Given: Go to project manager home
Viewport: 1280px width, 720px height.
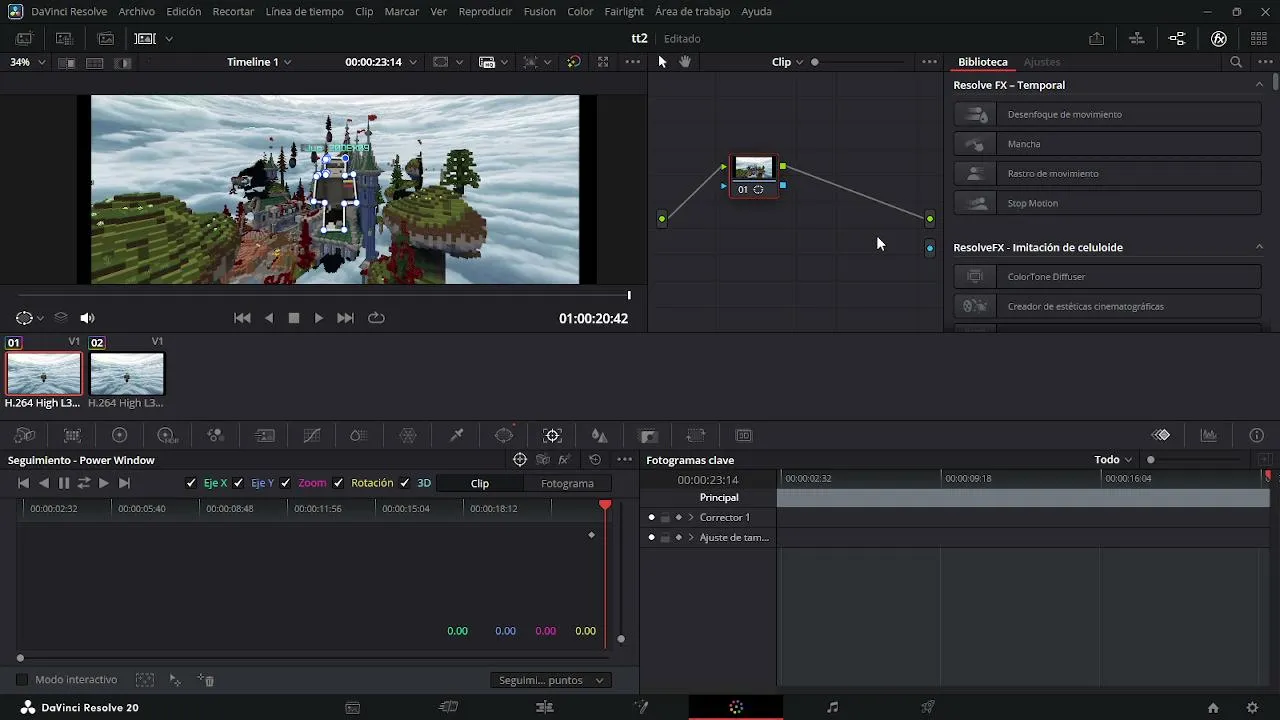Looking at the screenshot, I should coord(1213,708).
